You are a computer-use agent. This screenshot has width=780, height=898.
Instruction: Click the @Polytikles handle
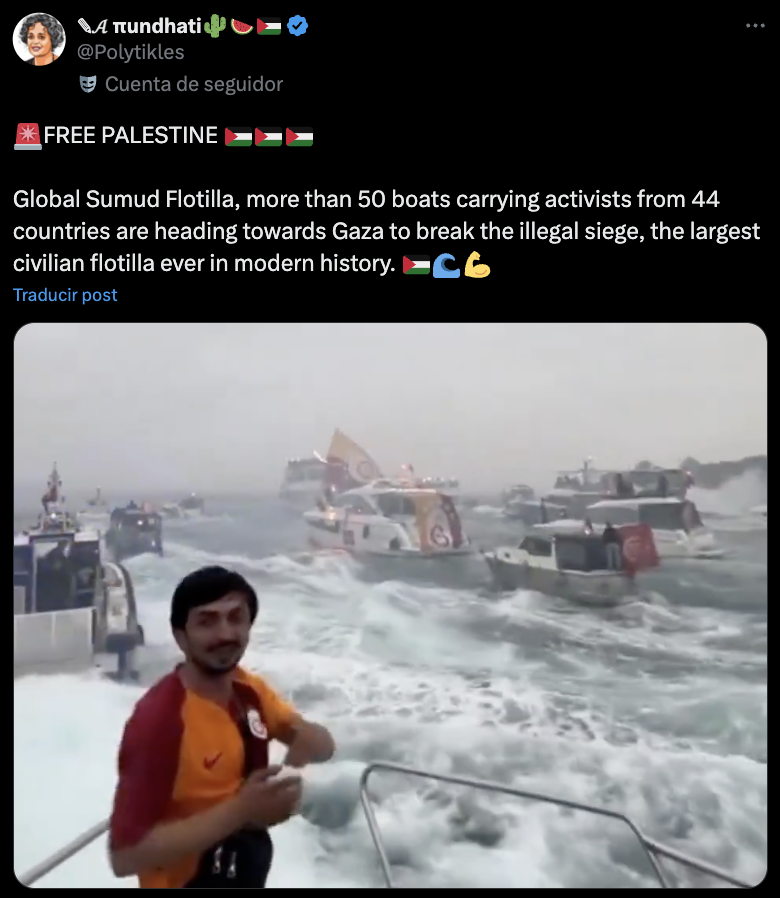131,52
